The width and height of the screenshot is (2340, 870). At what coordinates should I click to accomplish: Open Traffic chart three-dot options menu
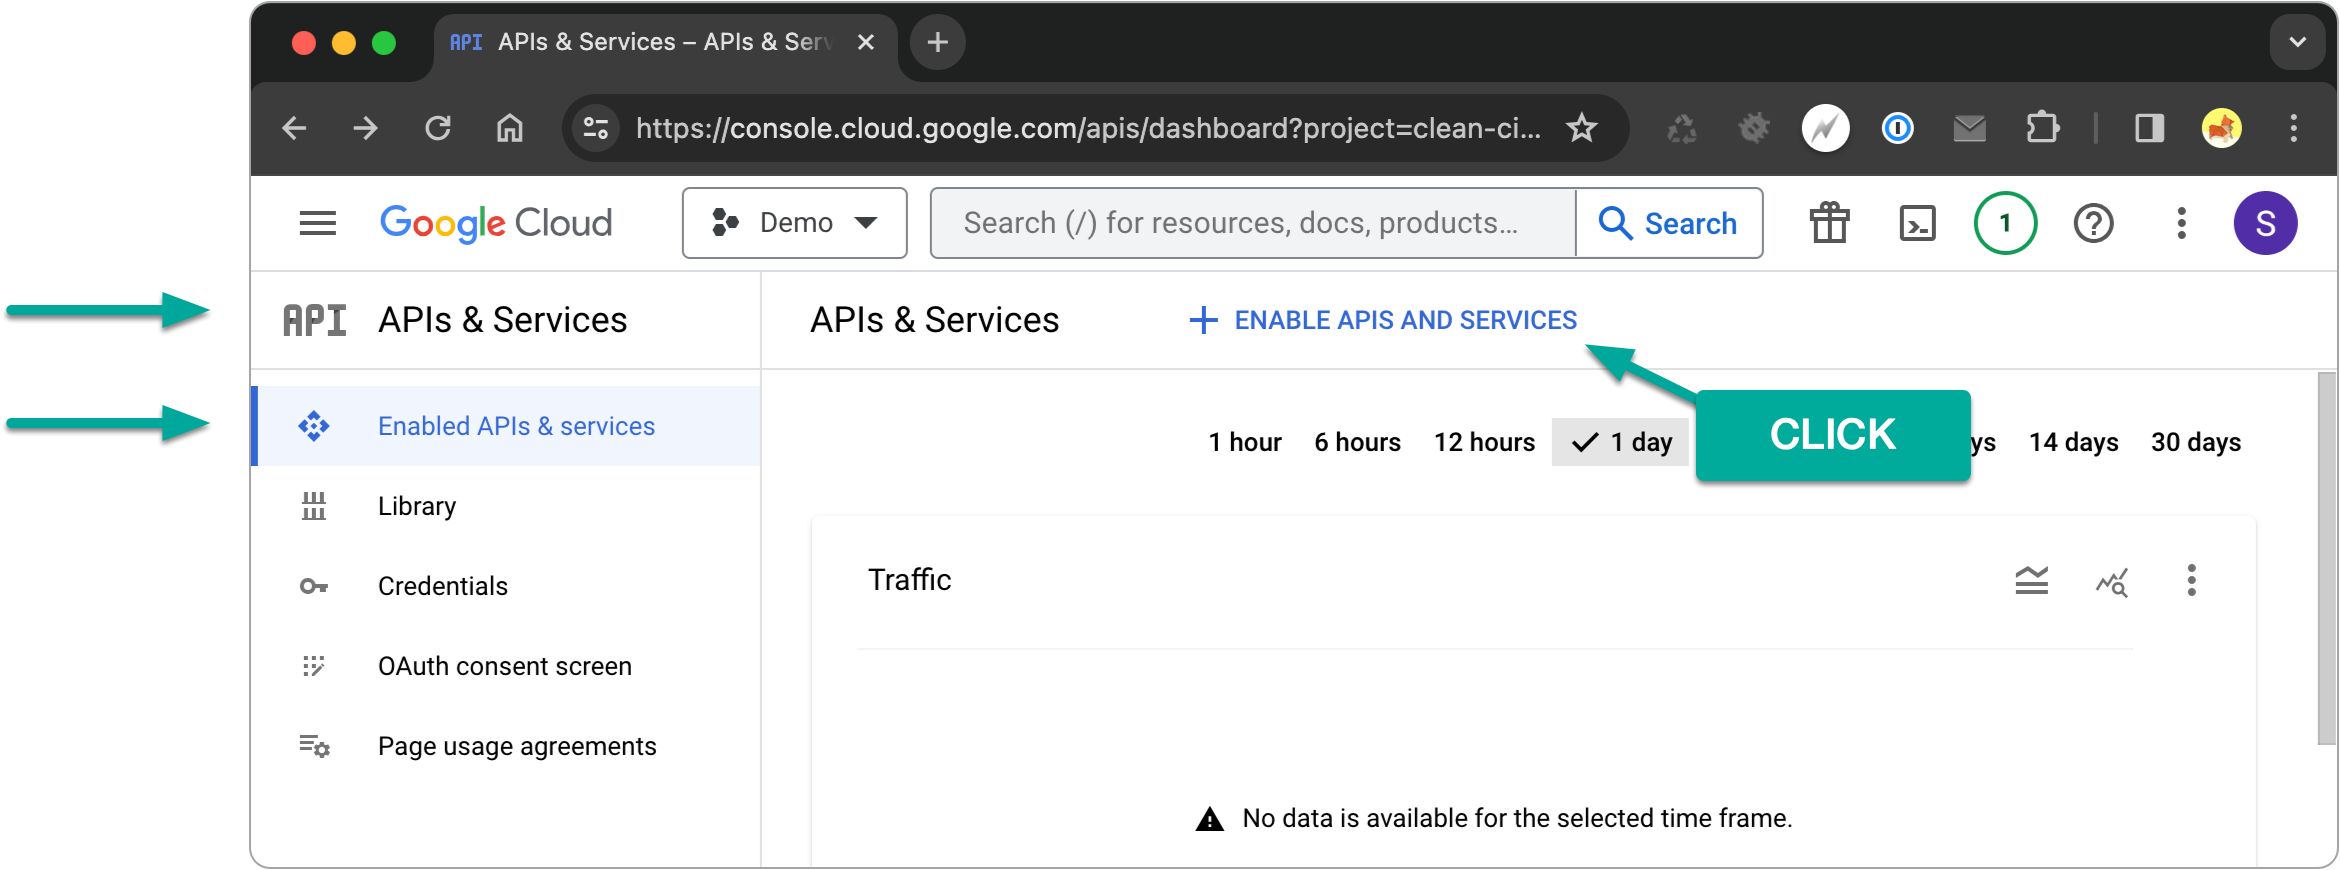coord(2192,580)
